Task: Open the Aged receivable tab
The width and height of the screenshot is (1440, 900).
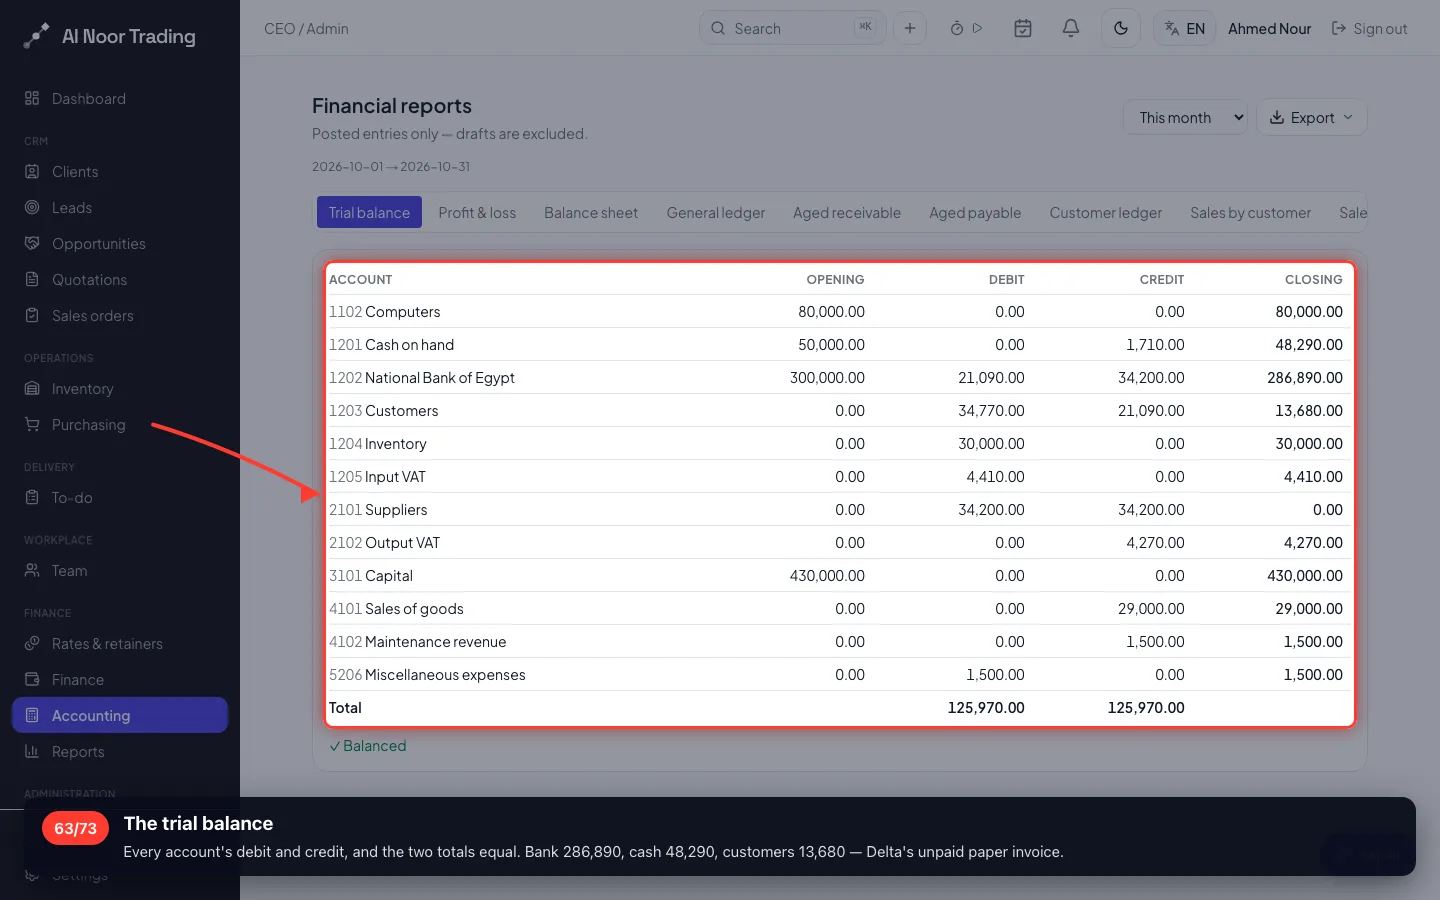Action: pyautogui.click(x=847, y=212)
